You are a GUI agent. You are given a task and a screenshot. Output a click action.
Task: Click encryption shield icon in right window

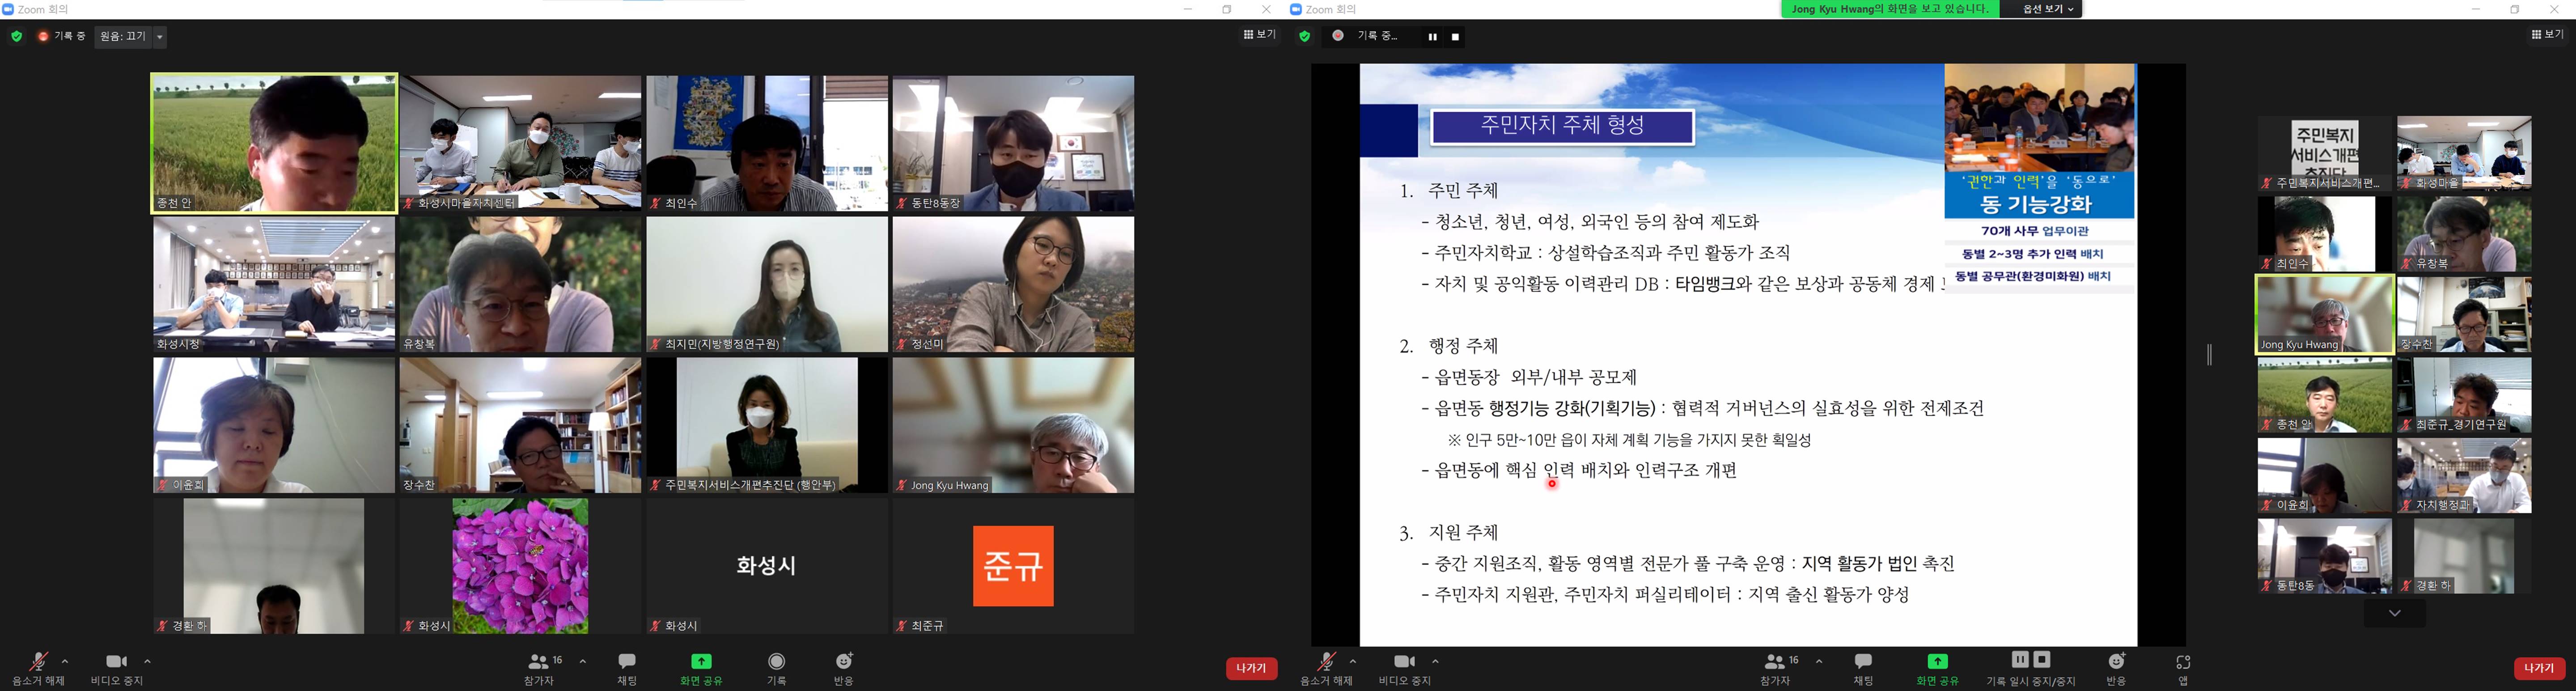[1304, 36]
